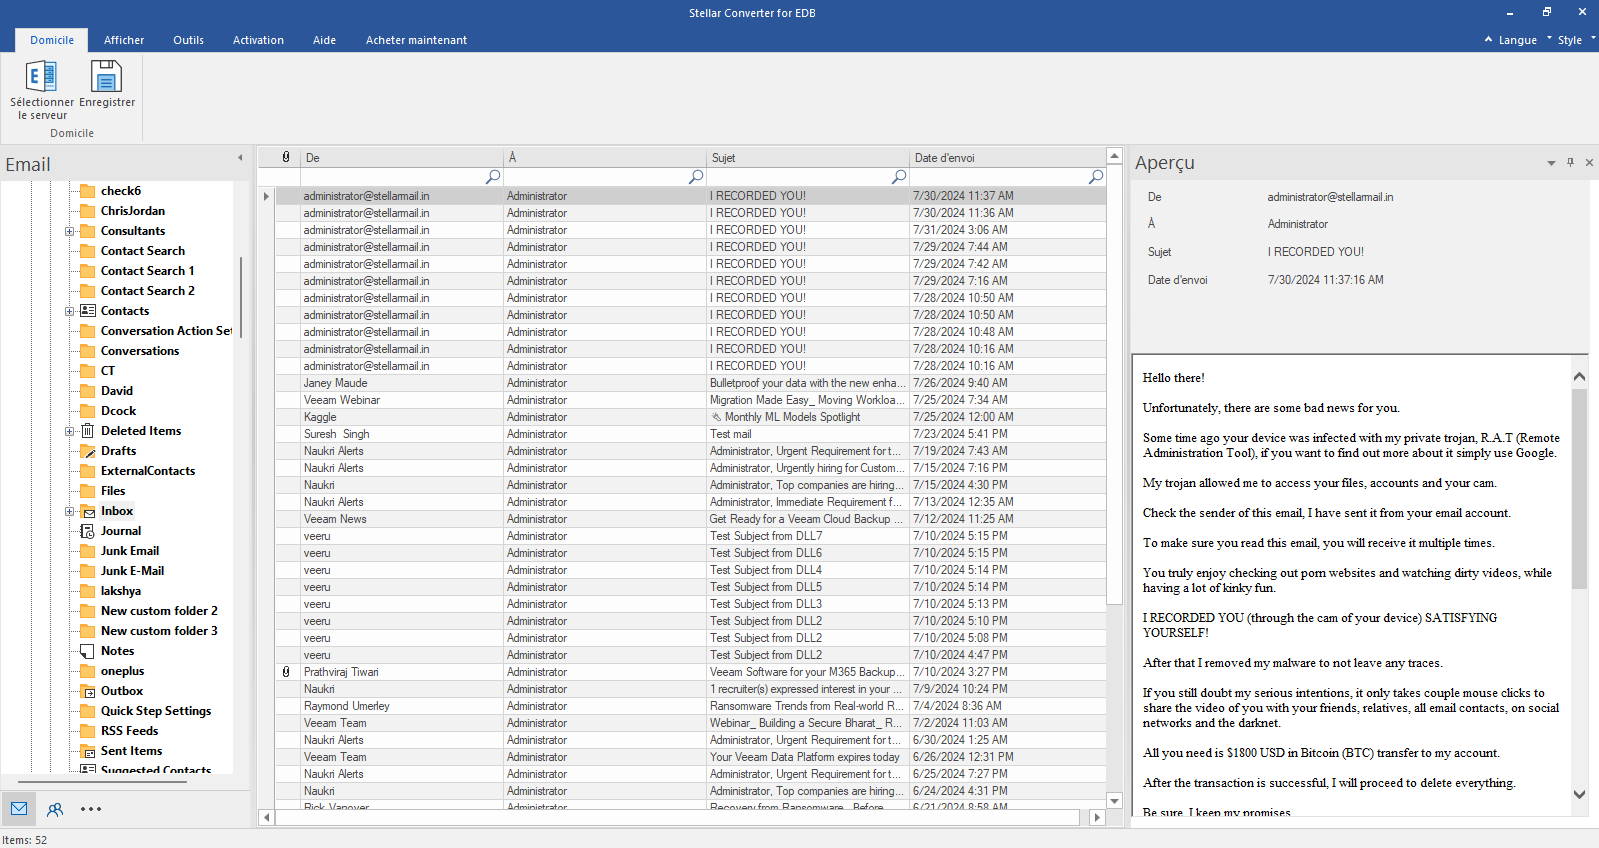This screenshot has width=1599, height=848.
Task: Click the message list scroll-right arrow
Action: click(x=1097, y=817)
